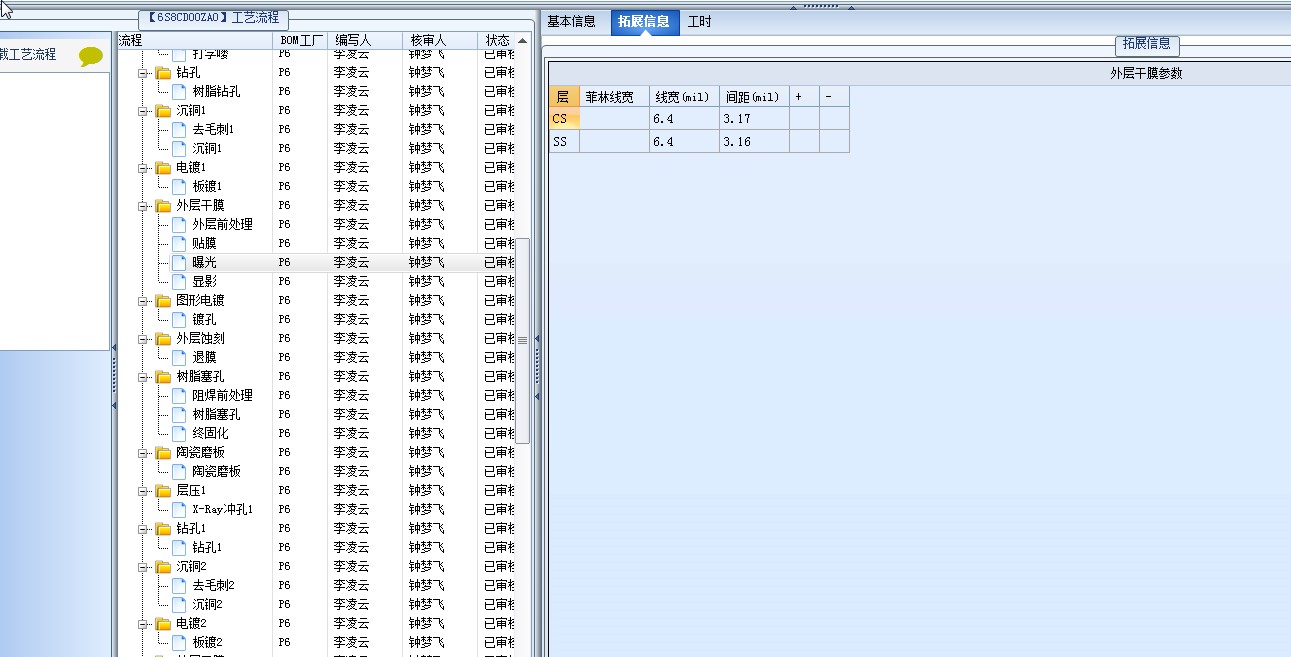The width and height of the screenshot is (1291, 657).
Task: Click the 外层干膜 folder icon
Action: click(163, 206)
